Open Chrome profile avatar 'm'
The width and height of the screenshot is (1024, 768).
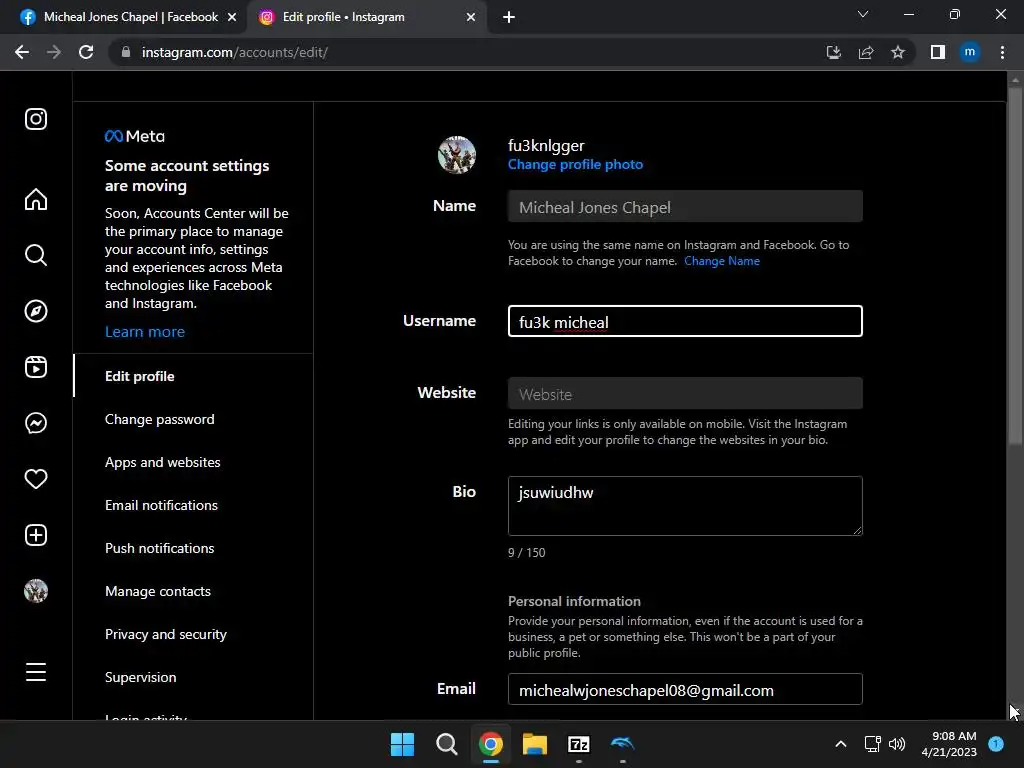[x=970, y=52]
